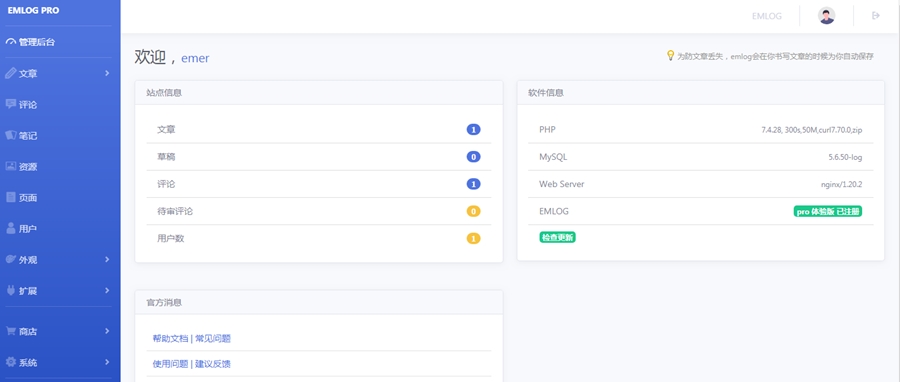Click the 待审评论 row label
Image resolution: width=900 pixels, height=382 pixels.
[175, 211]
